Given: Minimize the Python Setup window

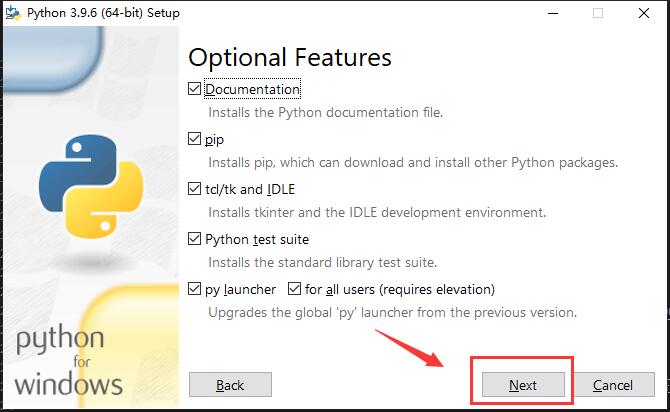Looking at the screenshot, I should [x=553, y=13].
